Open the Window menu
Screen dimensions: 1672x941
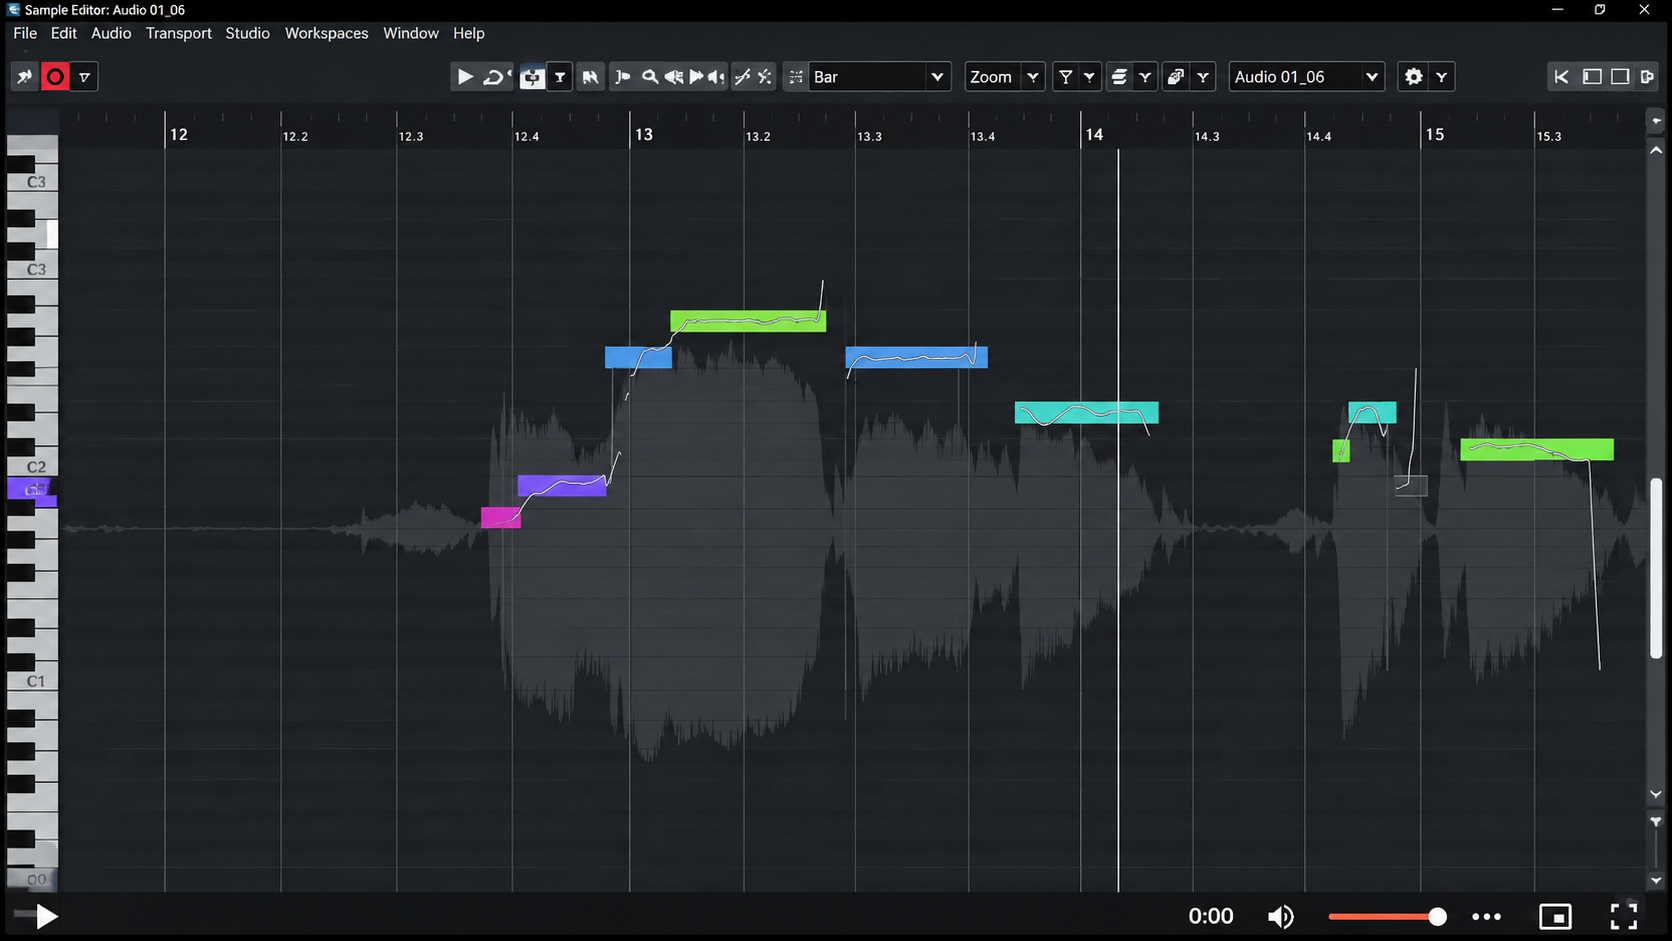pyautogui.click(x=411, y=33)
